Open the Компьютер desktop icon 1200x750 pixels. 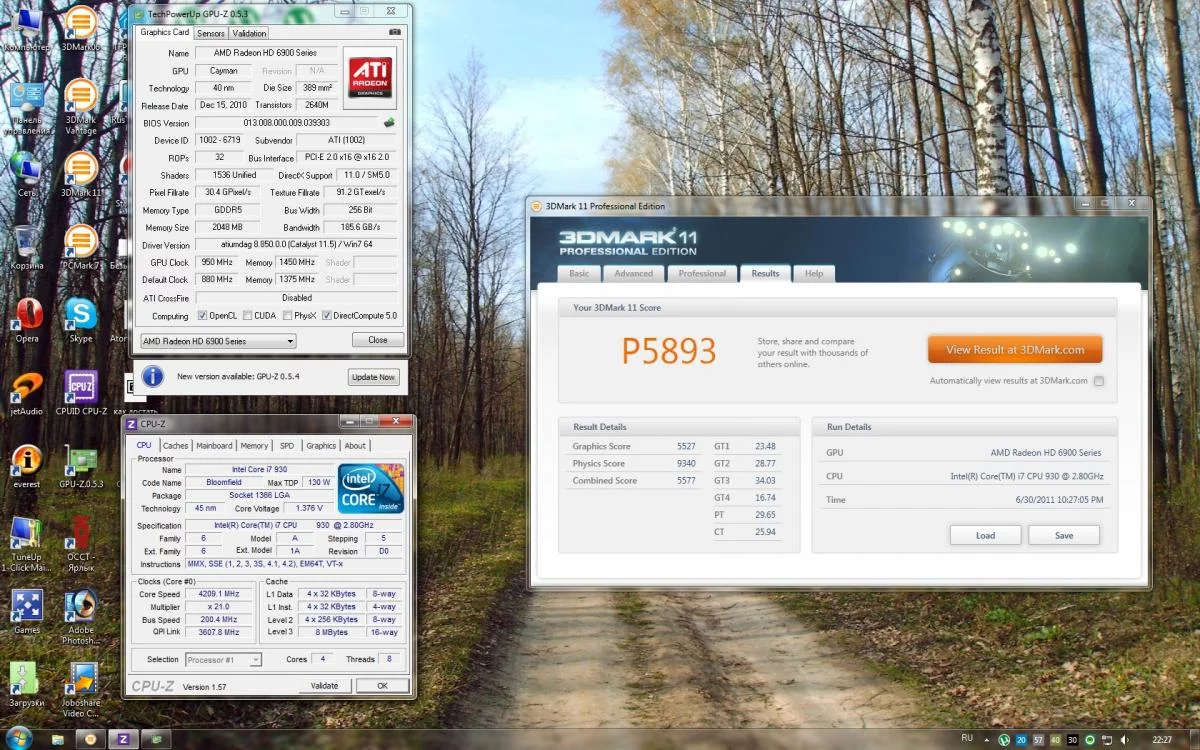(x=27, y=30)
